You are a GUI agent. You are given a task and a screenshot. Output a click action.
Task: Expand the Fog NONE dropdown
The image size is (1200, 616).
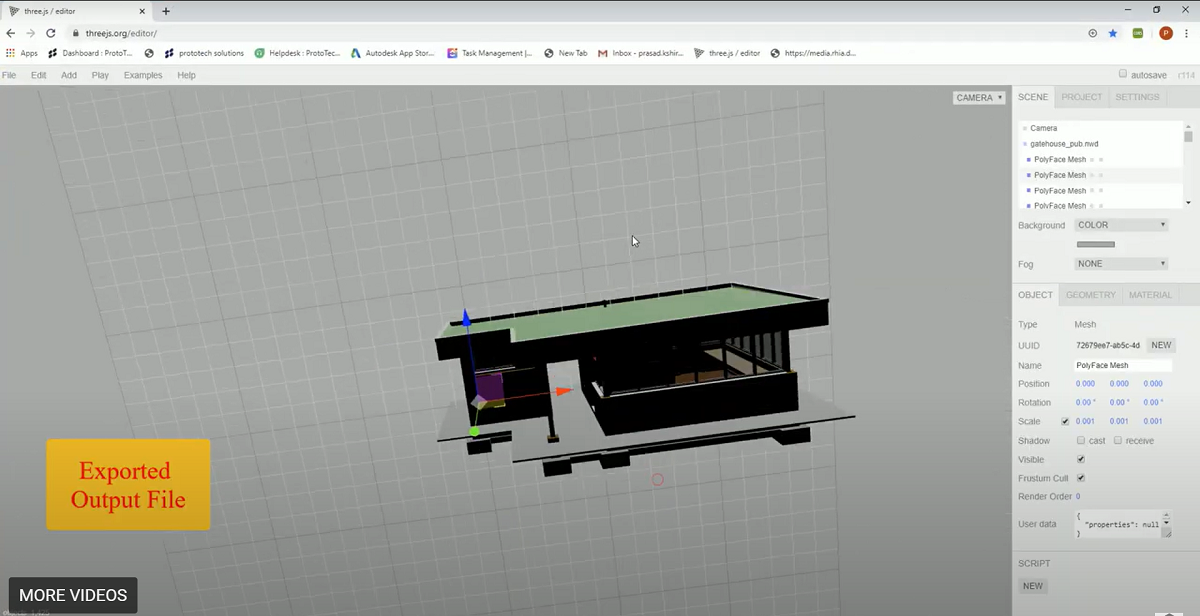[x=1121, y=264]
